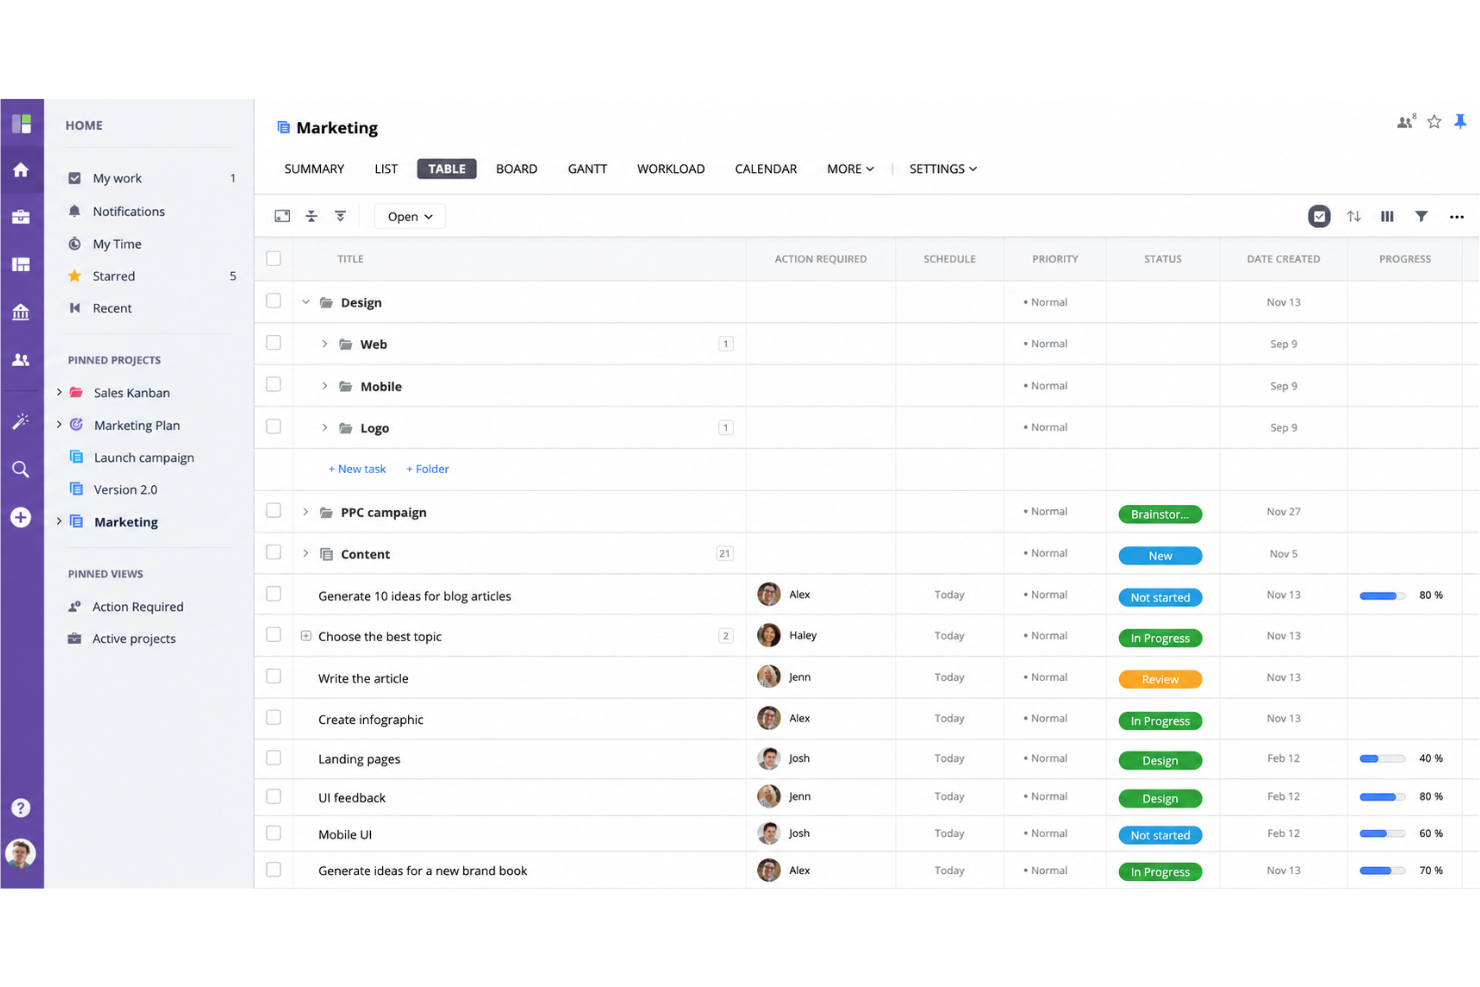The height and width of the screenshot is (987, 1480).
Task: Click the blue pin icon in header
Action: tap(1460, 122)
